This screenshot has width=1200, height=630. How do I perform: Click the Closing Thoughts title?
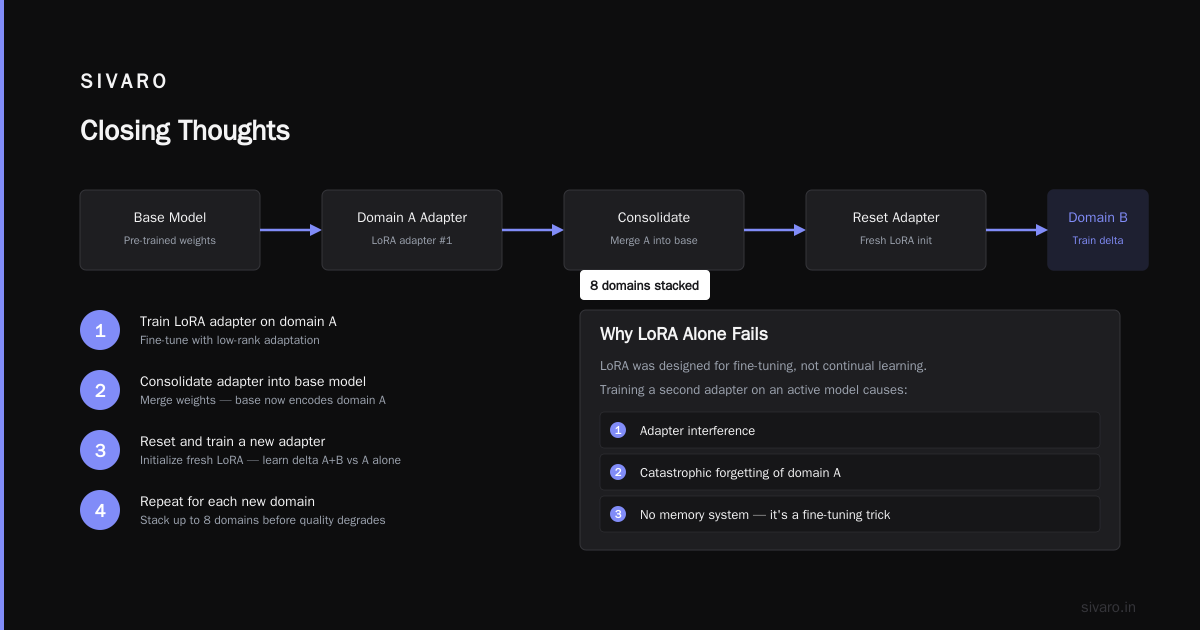point(185,131)
